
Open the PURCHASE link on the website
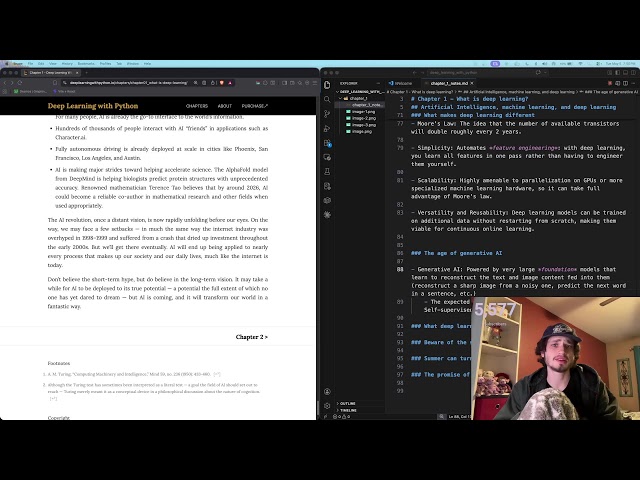[255, 106]
